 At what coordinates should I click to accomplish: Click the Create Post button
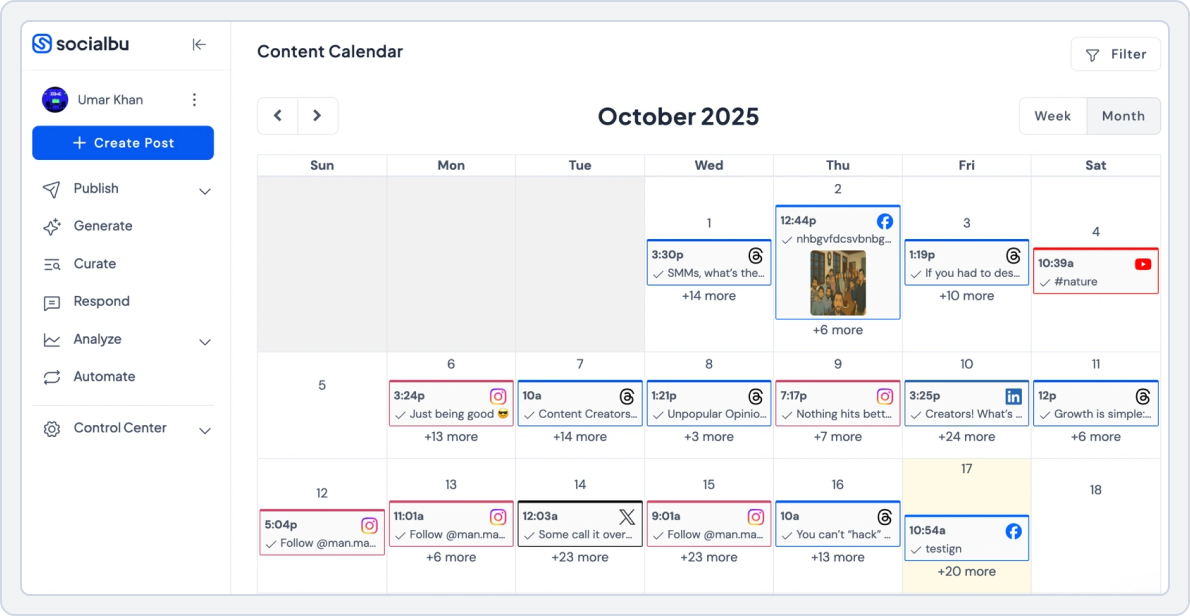click(122, 143)
